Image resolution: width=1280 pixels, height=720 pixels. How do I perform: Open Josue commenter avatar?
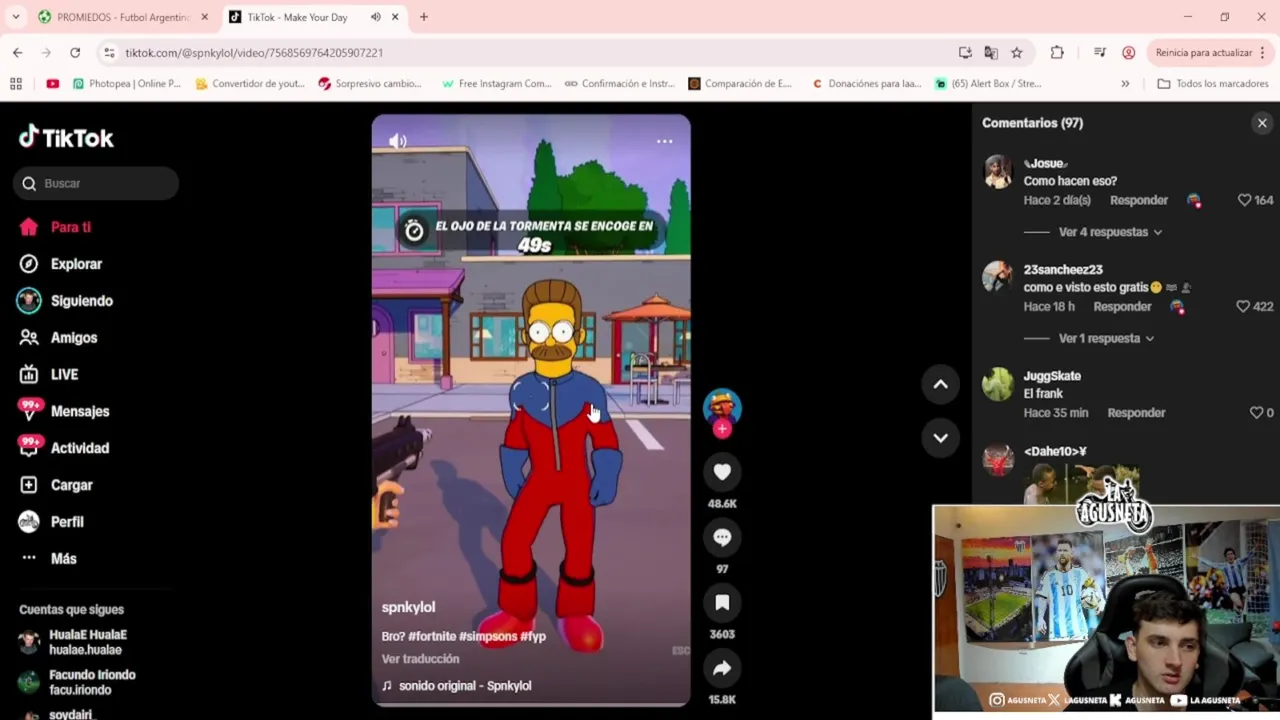(998, 171)
